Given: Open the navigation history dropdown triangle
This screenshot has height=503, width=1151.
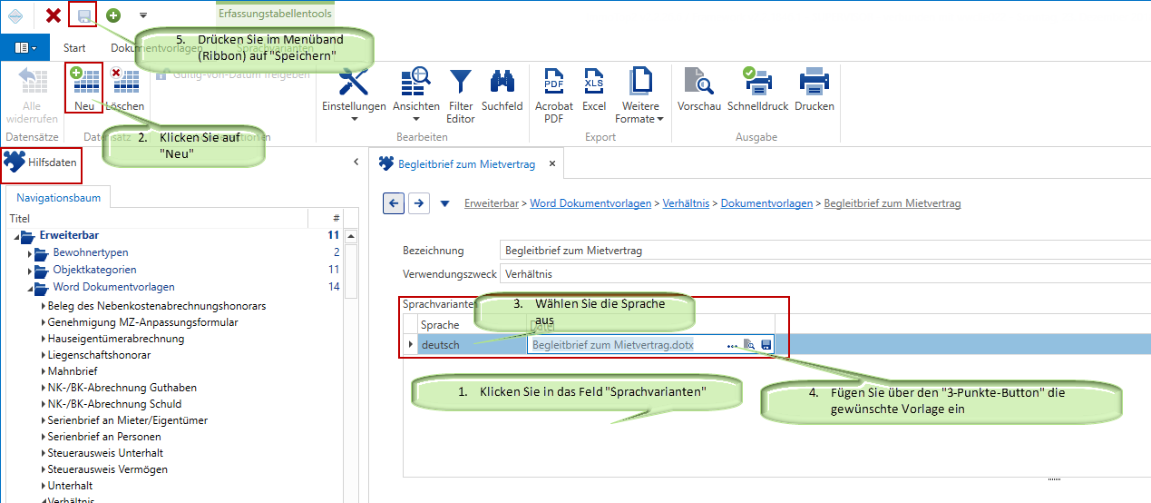Looking at the screenshot, I should click(x=444, y=203).
